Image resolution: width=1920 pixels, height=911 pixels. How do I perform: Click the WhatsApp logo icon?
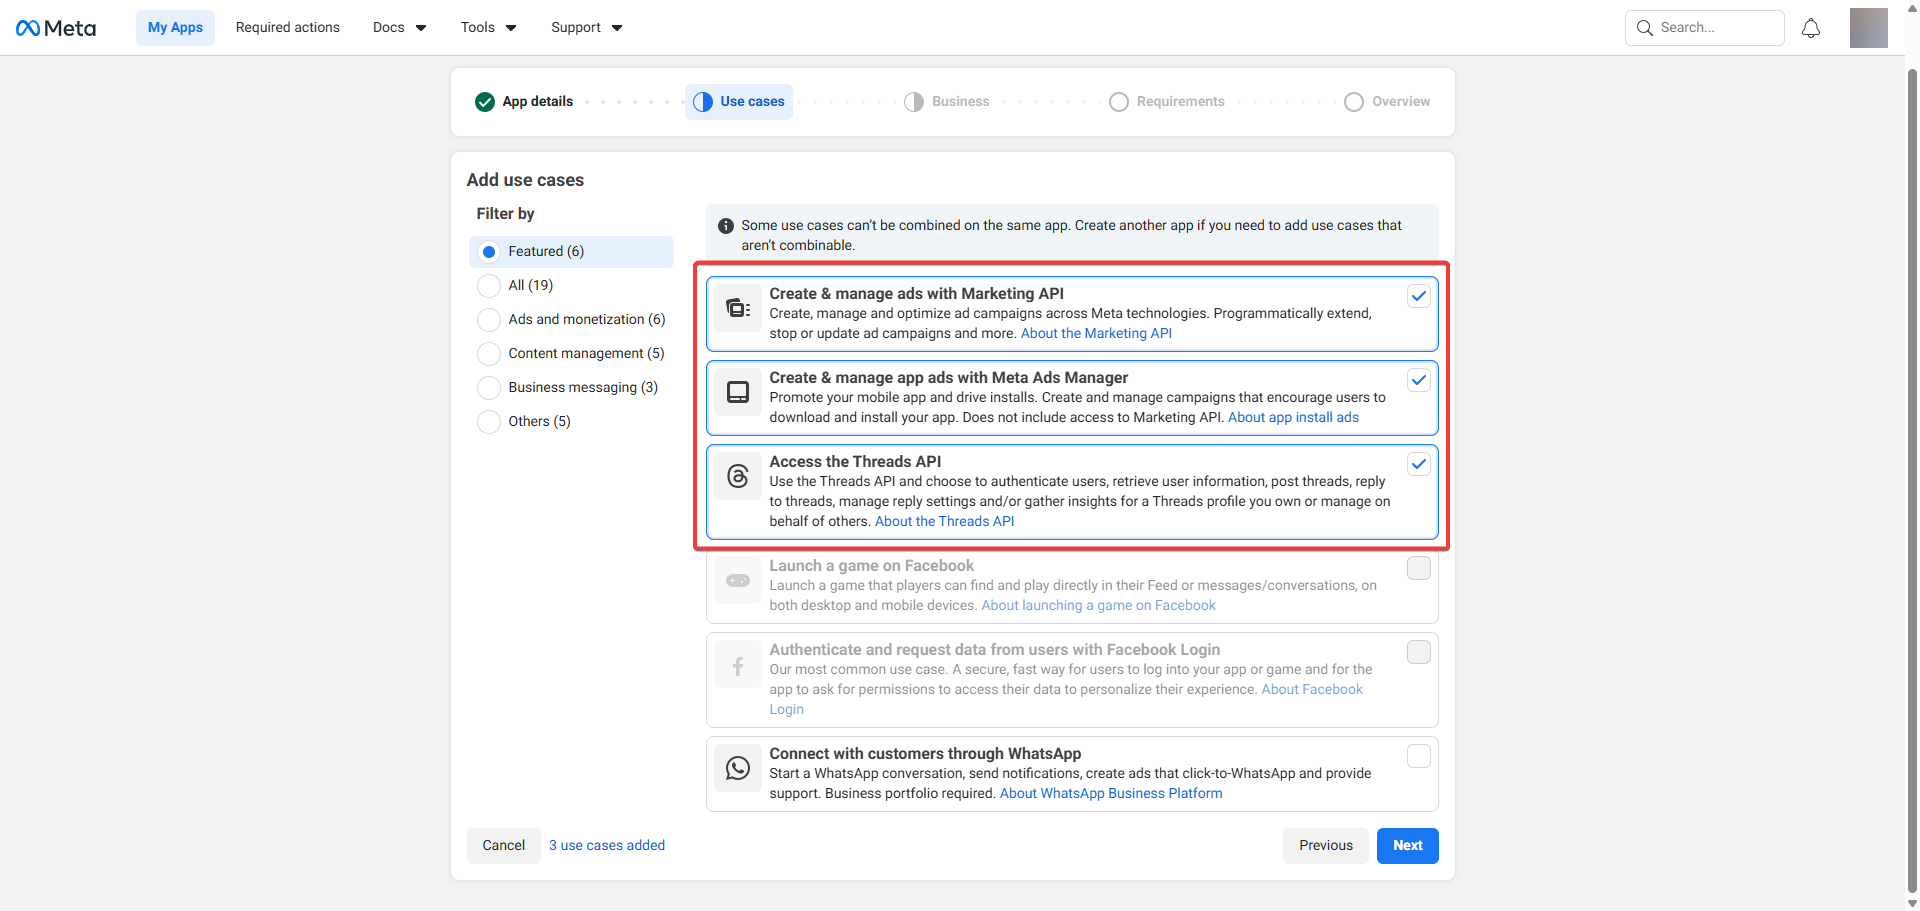click(738, 768)
